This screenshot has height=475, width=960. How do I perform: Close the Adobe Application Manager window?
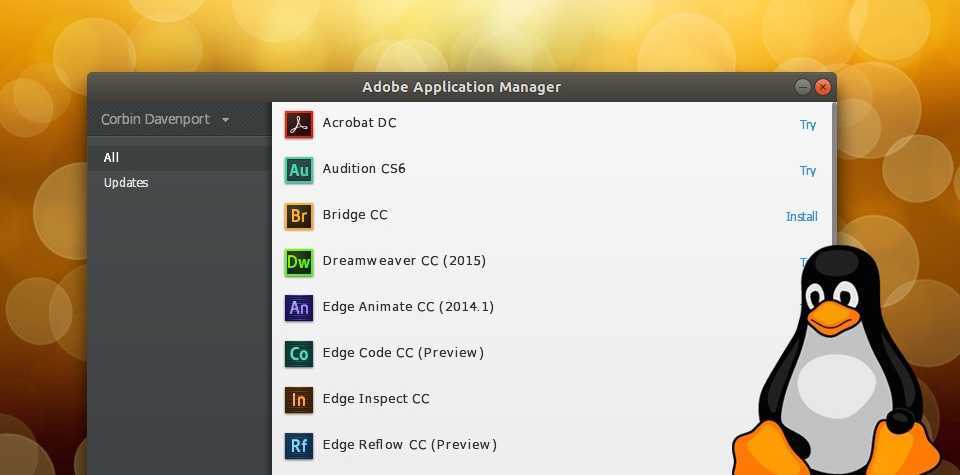pos(823,87)
